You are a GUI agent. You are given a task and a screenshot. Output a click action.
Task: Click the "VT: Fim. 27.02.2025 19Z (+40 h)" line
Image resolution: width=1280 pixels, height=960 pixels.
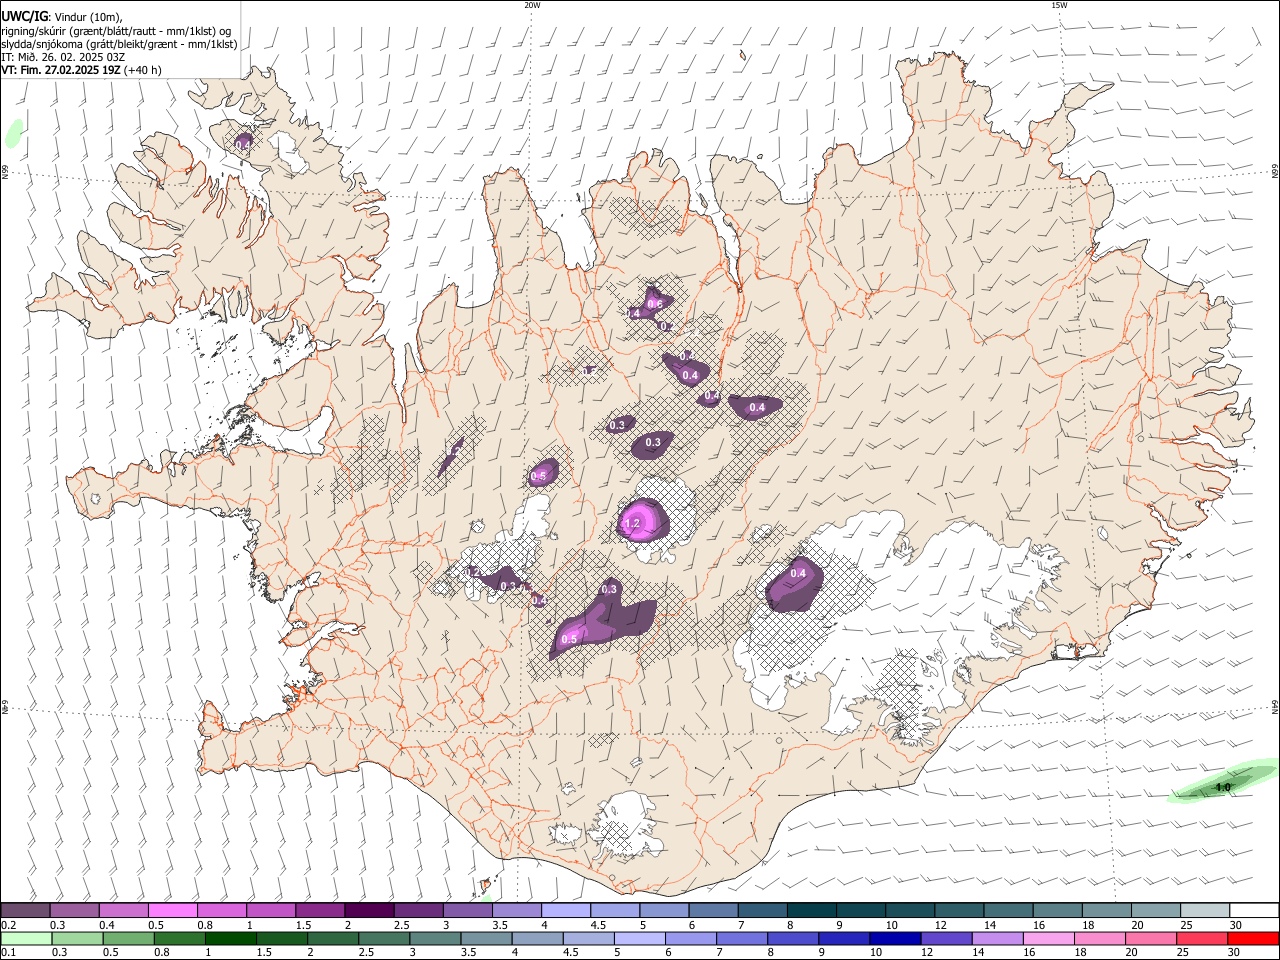(x=81, y=70)
